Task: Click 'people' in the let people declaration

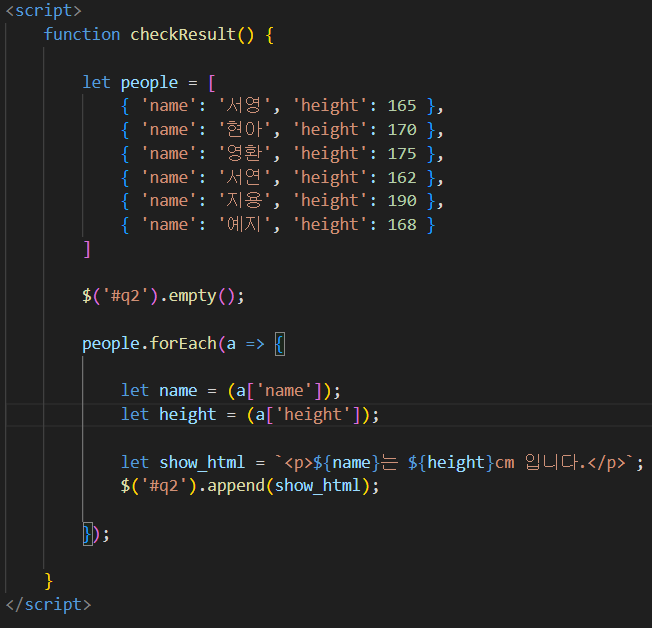Action: tap(149, 82)
